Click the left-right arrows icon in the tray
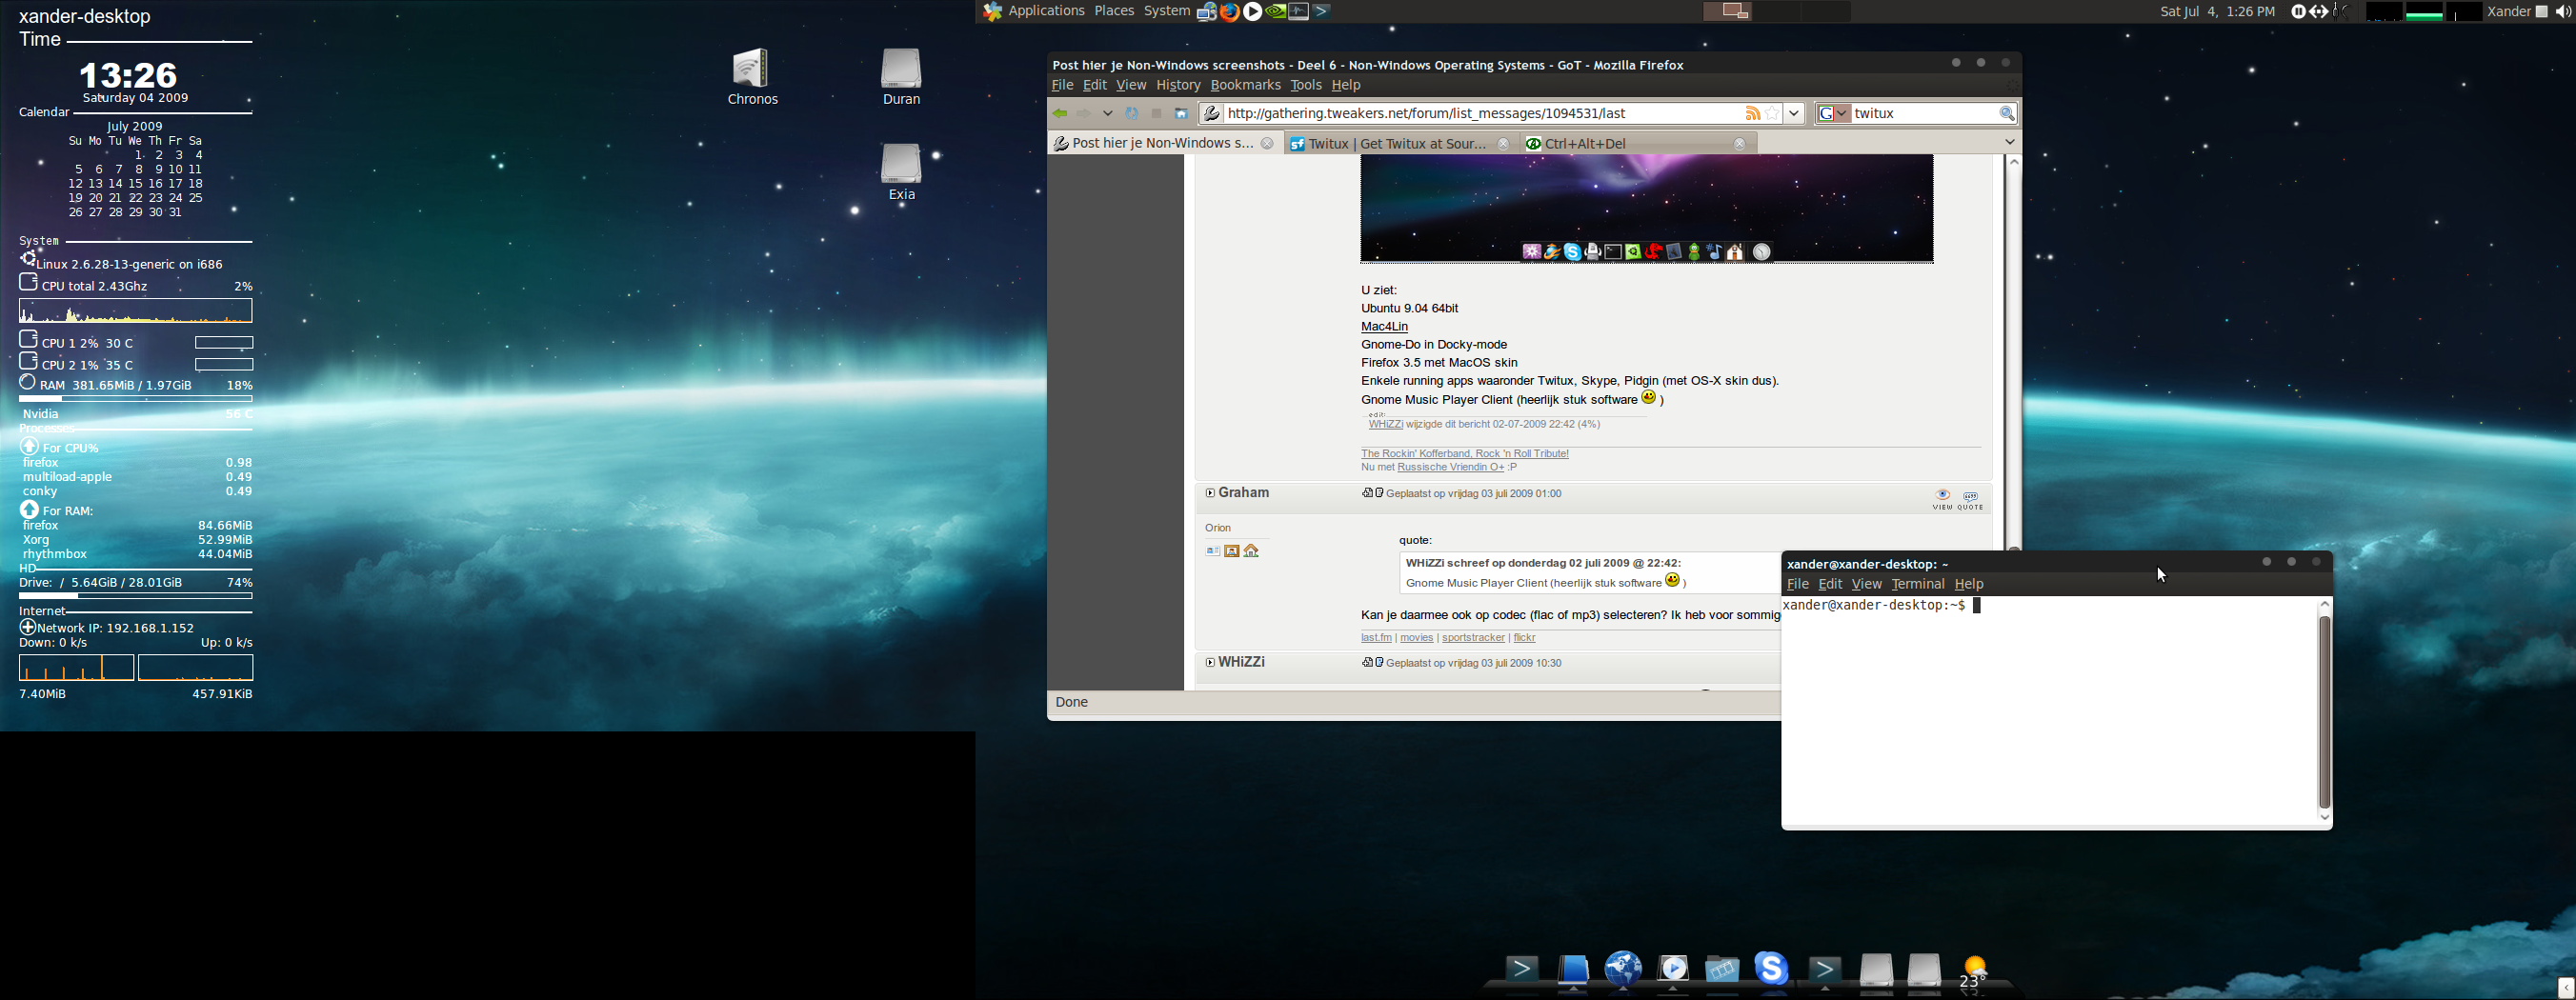 [2318, 12]
